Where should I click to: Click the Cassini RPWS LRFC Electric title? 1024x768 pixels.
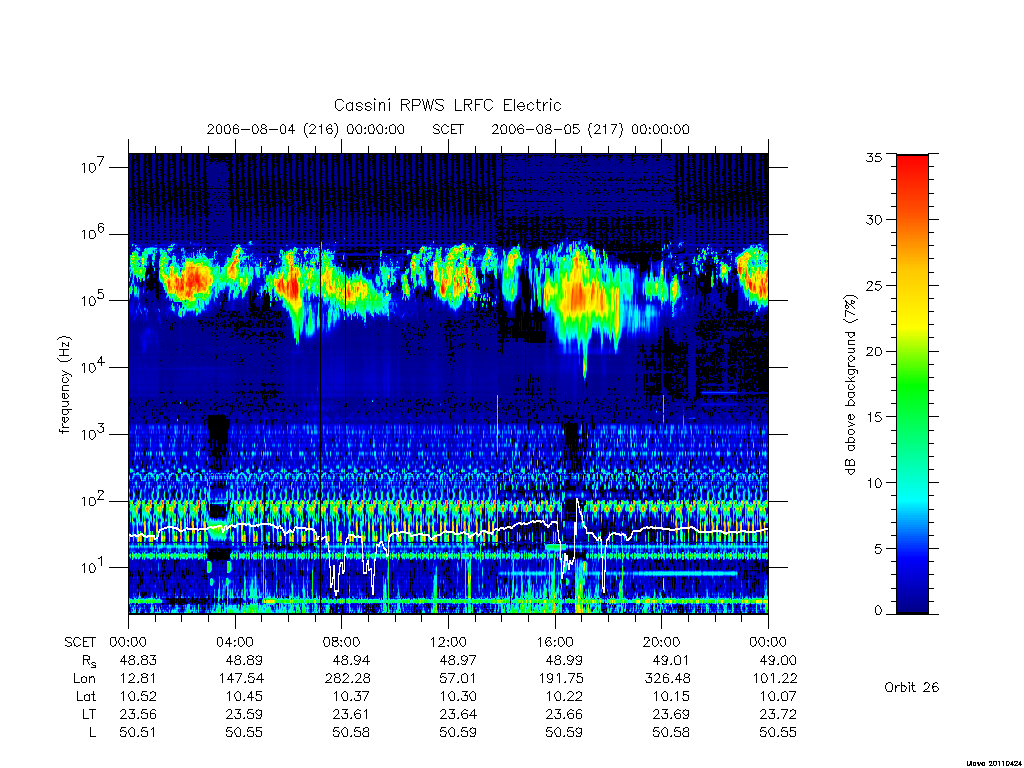(x=447, y=105)
